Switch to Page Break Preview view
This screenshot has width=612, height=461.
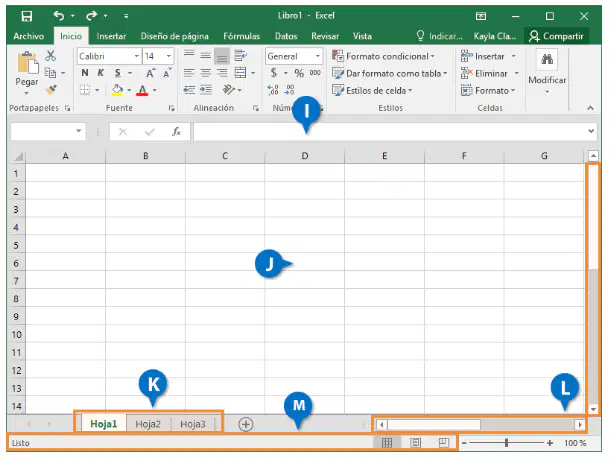coord(444,443)
